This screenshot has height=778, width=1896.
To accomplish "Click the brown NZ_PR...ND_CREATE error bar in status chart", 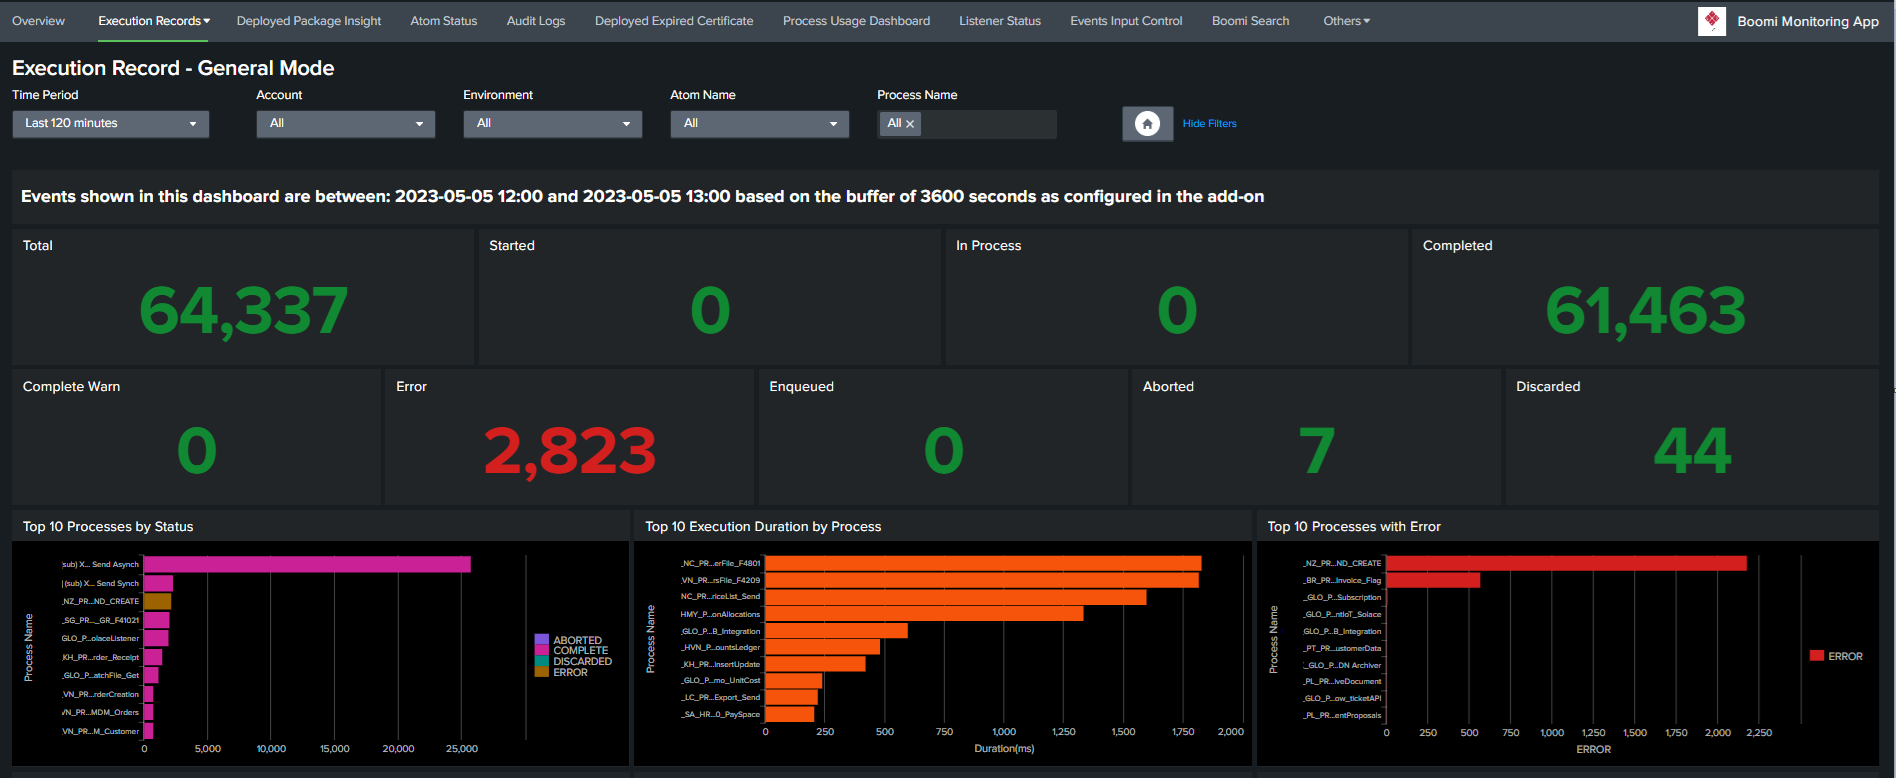I will (157, 601).
